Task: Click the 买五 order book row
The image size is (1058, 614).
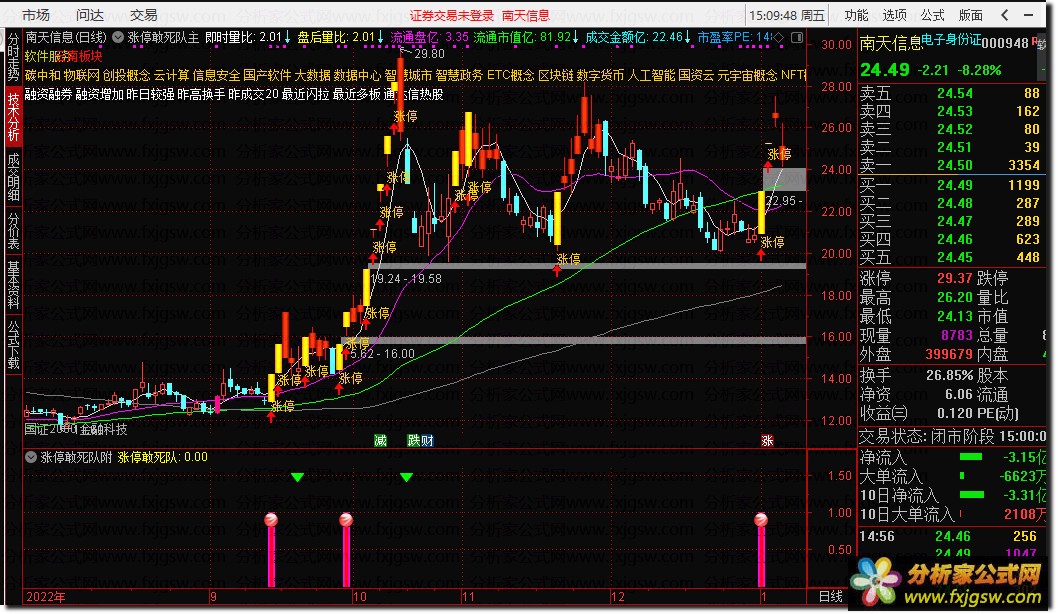Action: point(951,257)
